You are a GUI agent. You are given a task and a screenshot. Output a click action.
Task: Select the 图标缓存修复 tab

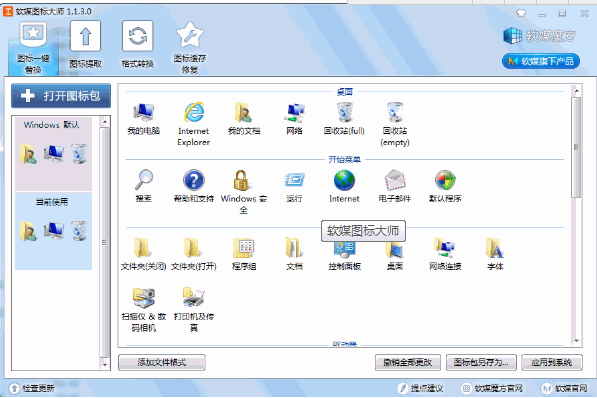click(x=190, y=48)
